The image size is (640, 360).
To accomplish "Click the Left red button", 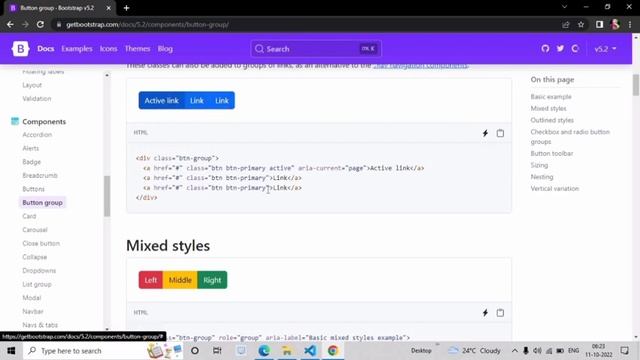I will (151, 280).
